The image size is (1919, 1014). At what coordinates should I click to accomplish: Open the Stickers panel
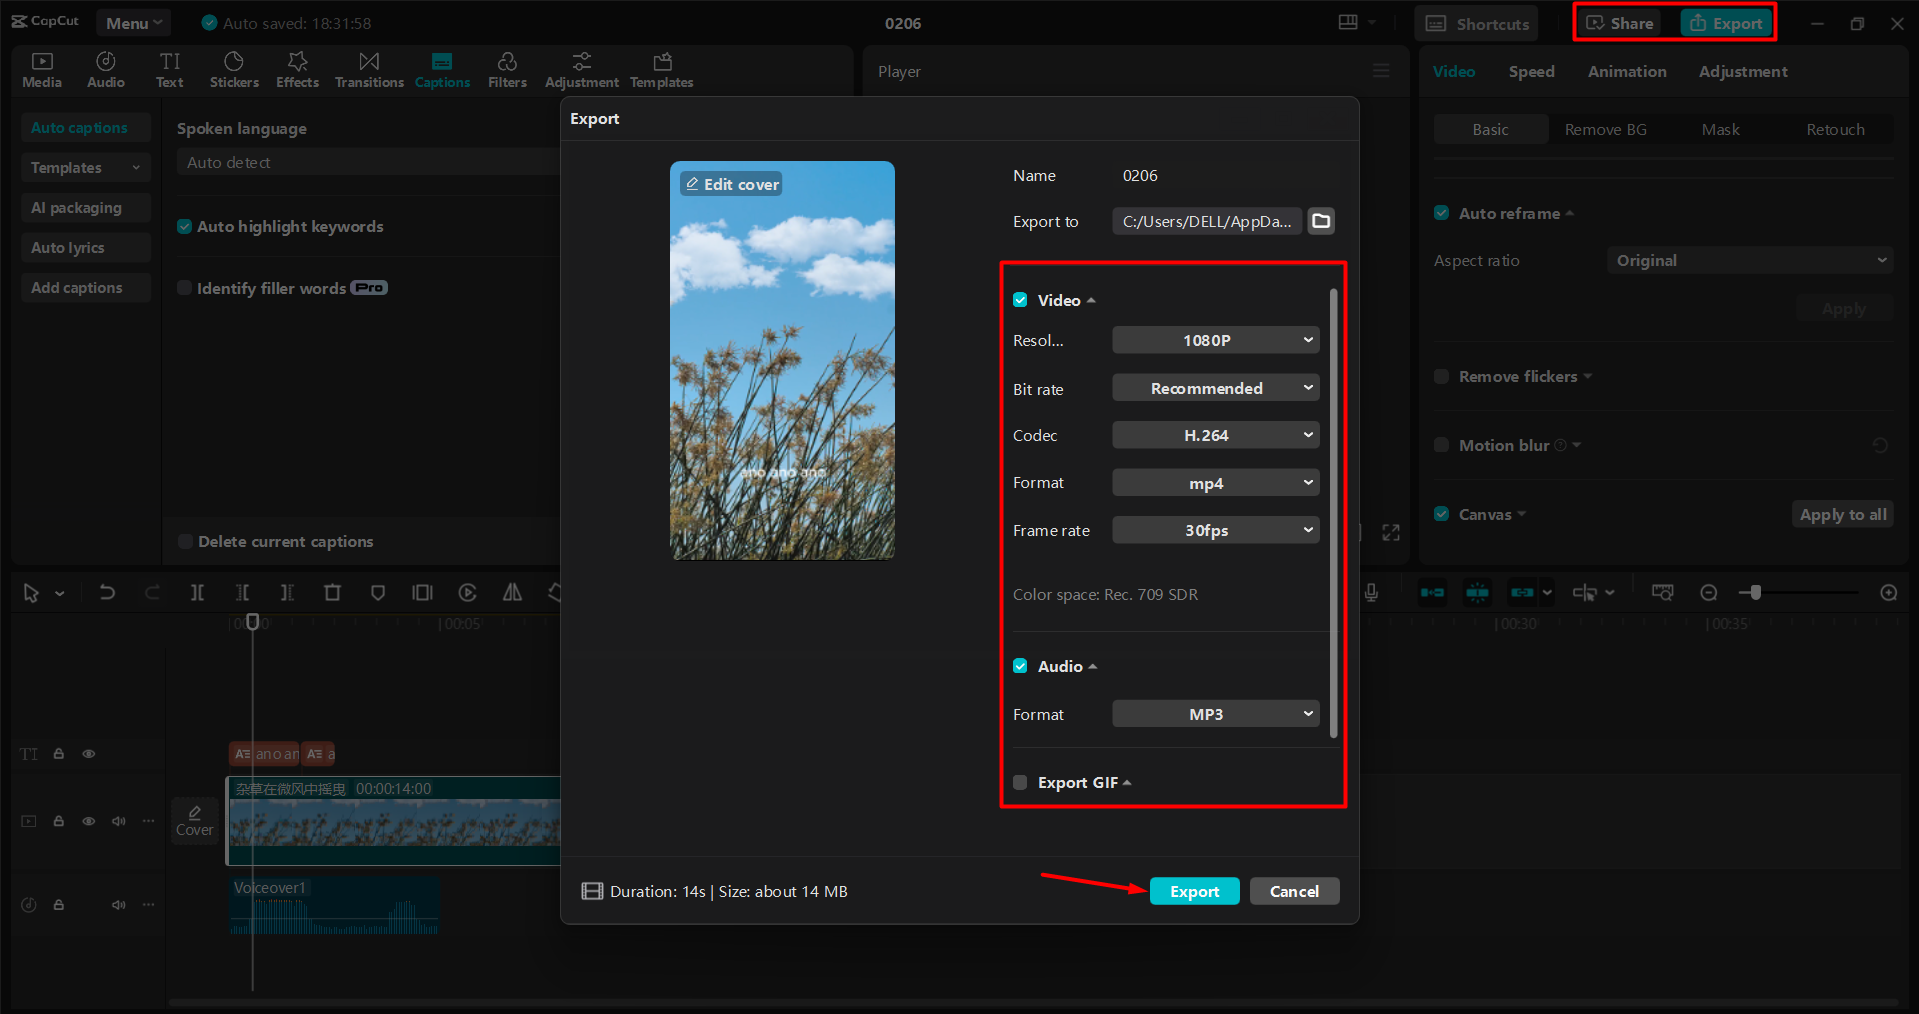point(234,69)
